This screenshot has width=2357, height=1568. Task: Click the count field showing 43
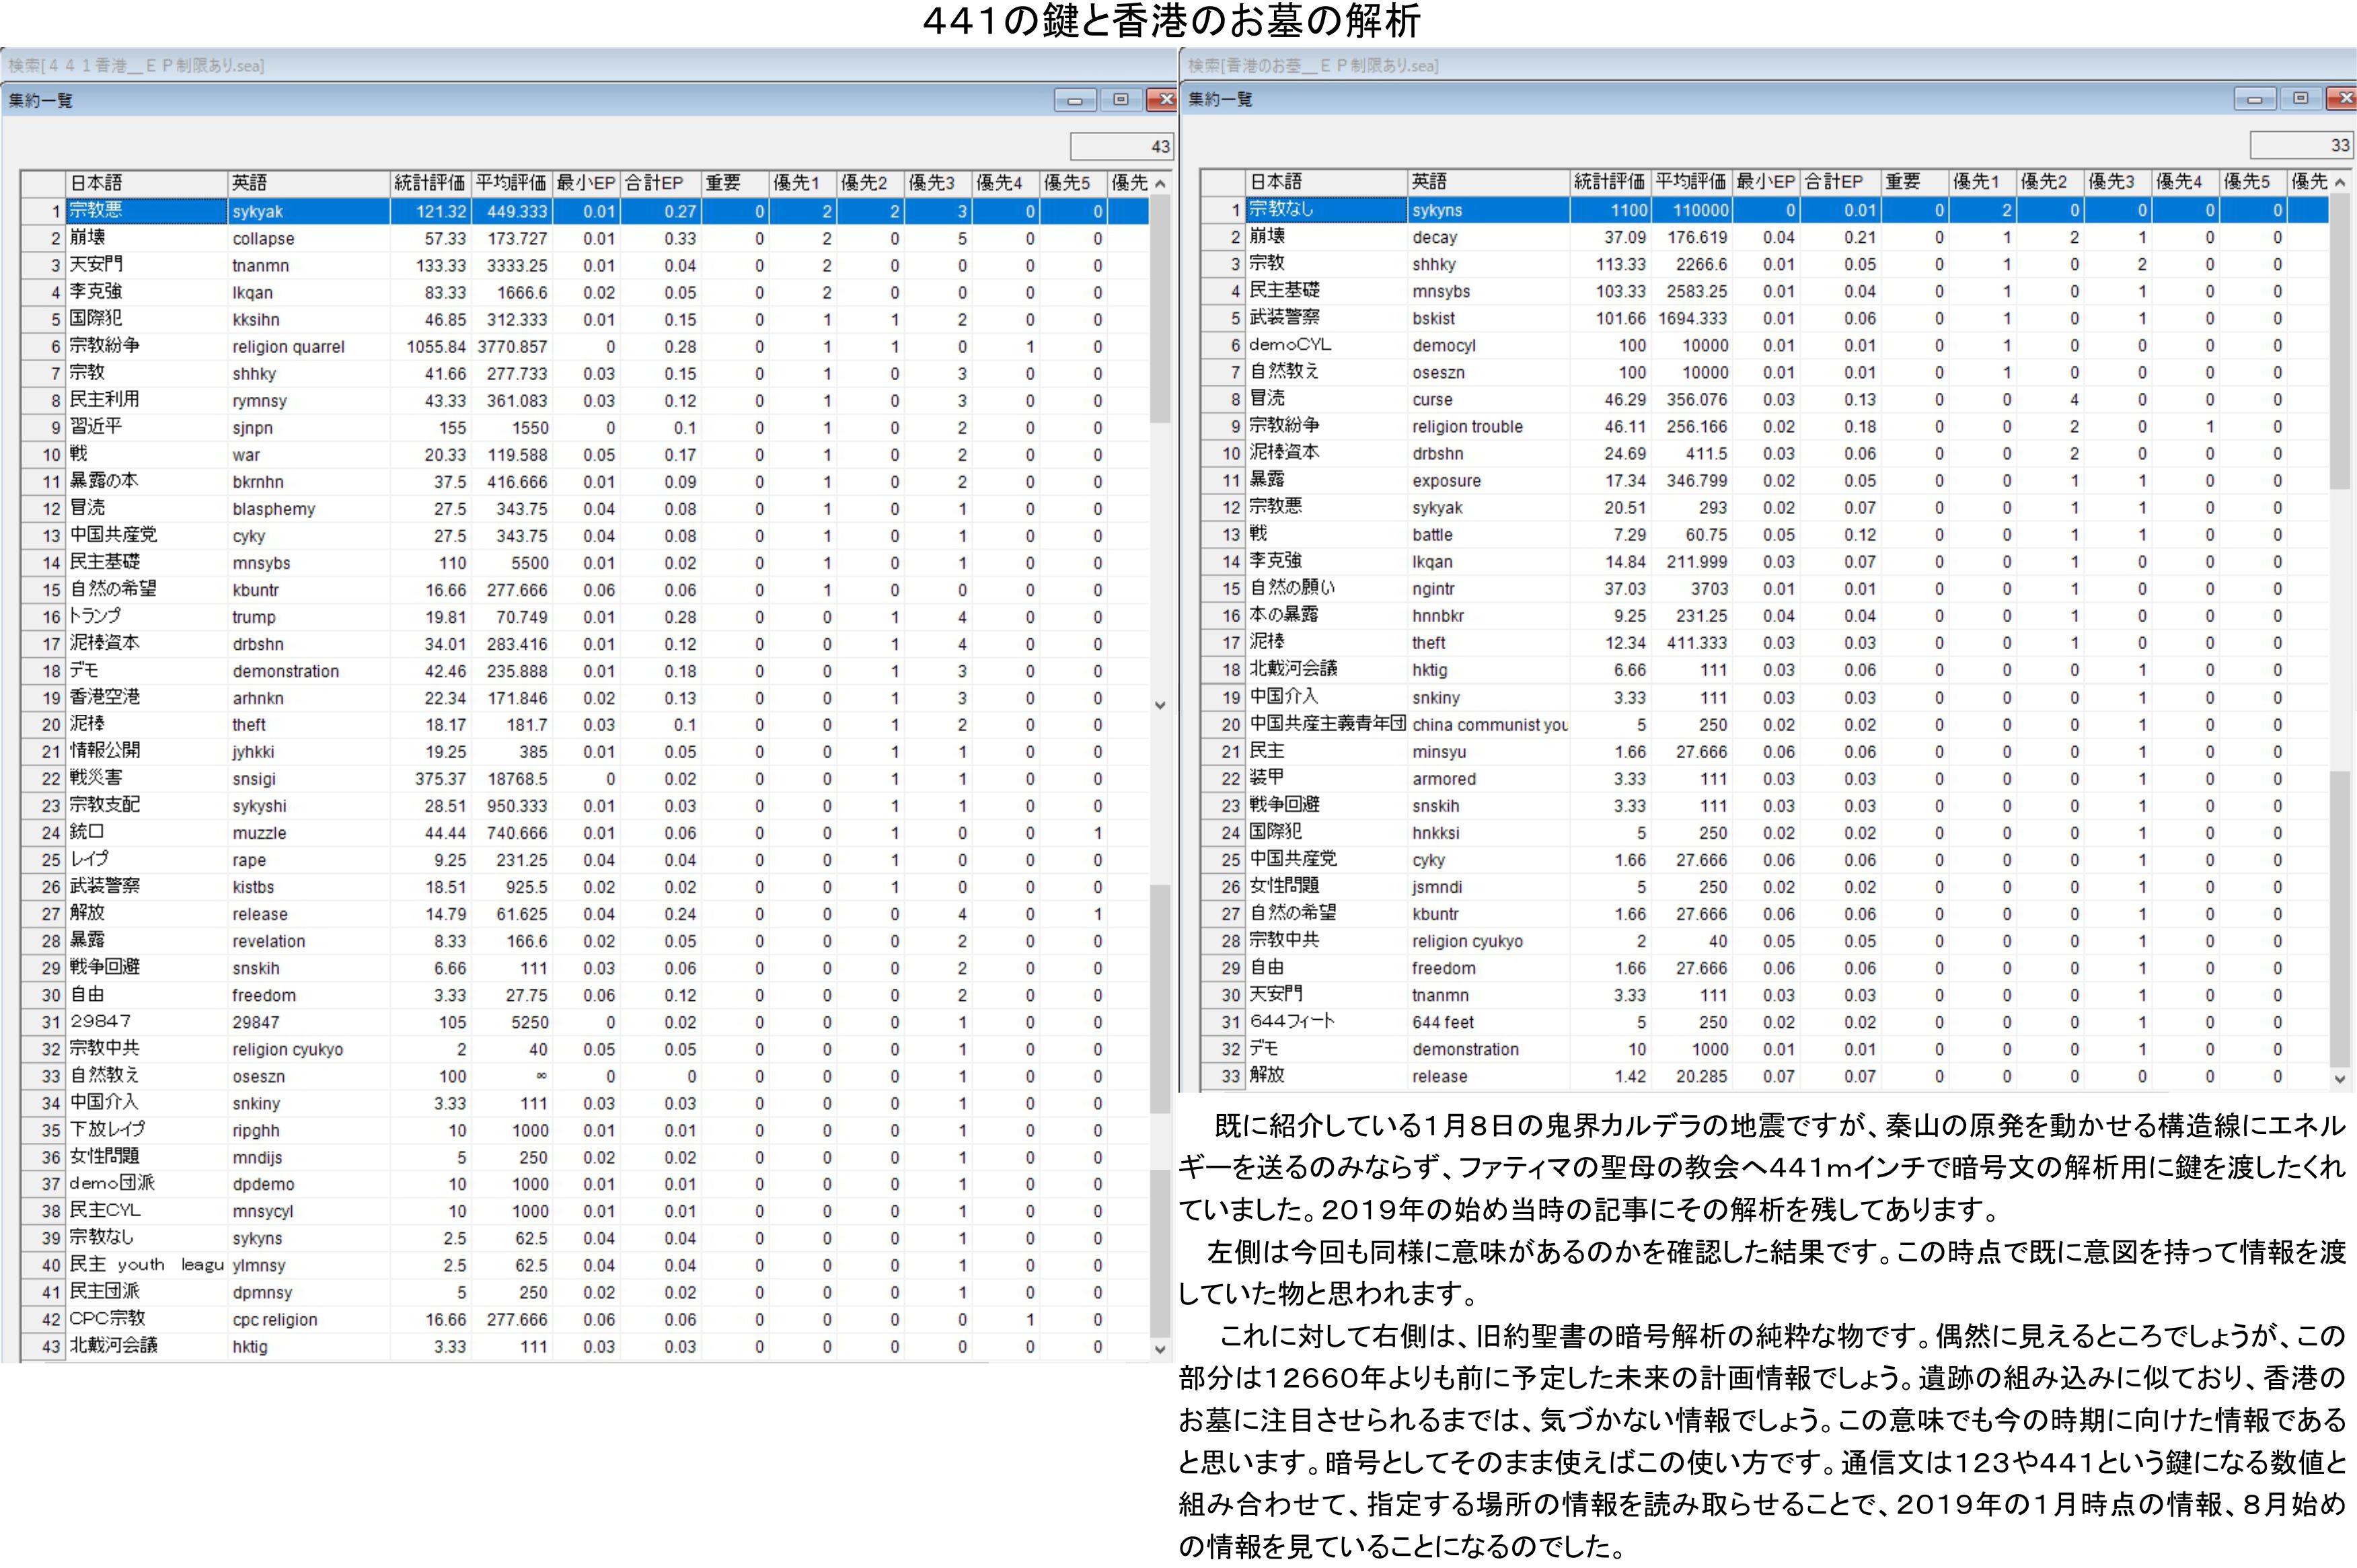coord(1122,147)
